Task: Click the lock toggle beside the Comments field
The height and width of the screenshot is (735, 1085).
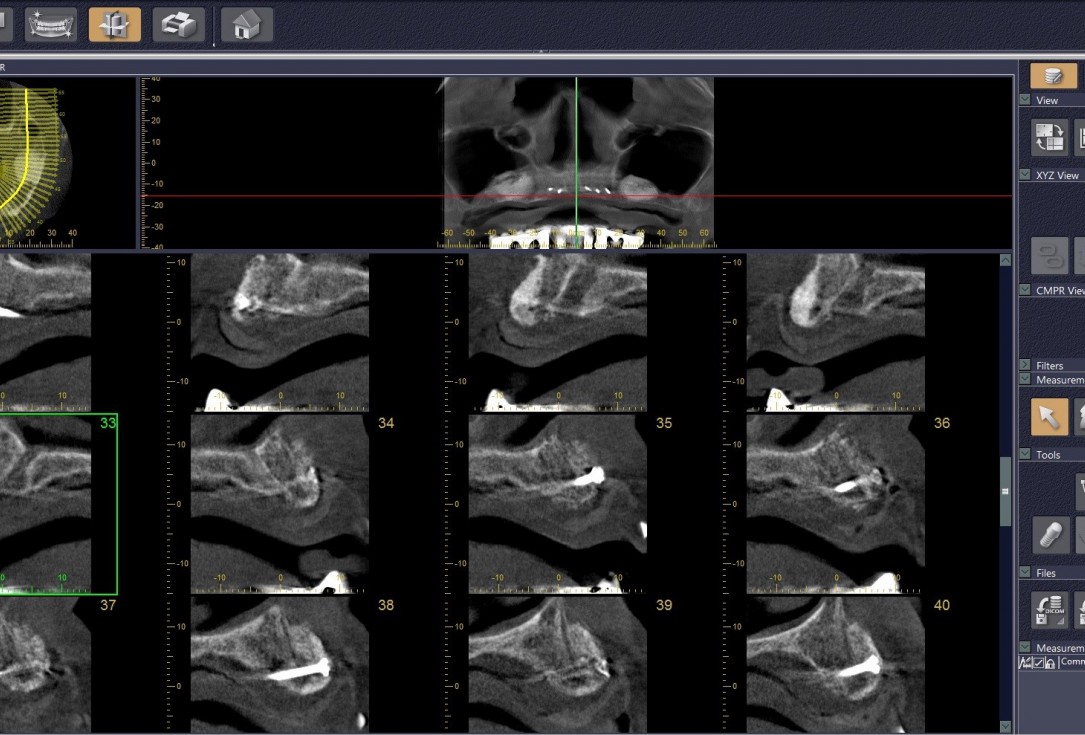Action: [1050, 663]
